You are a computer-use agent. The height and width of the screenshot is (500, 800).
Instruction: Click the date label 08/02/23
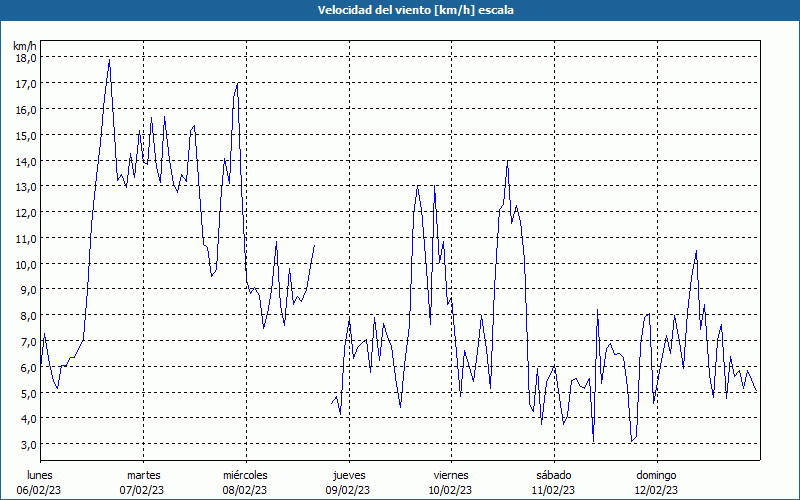(x=244, y=490)
